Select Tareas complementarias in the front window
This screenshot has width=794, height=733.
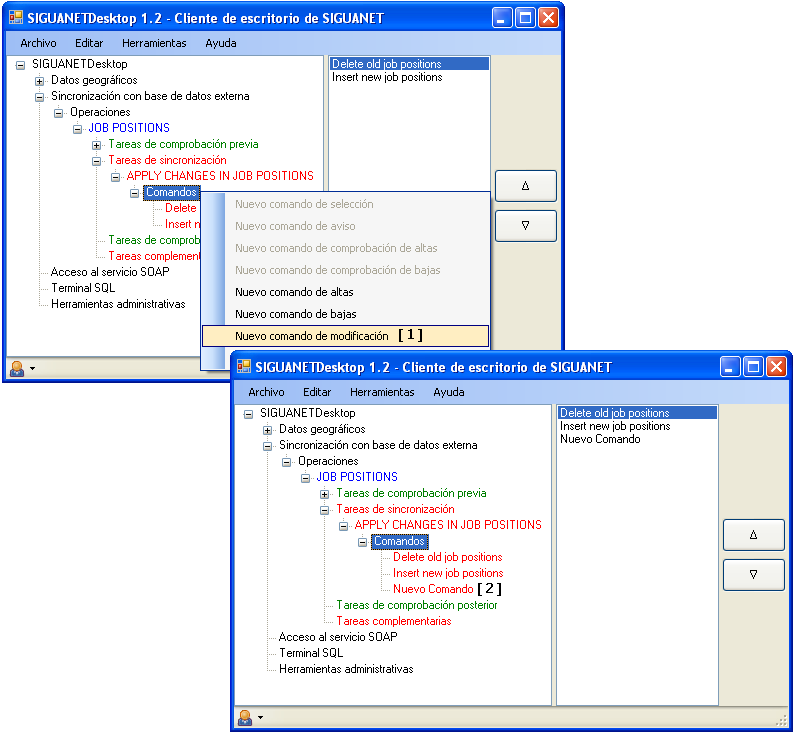[394, 621]
